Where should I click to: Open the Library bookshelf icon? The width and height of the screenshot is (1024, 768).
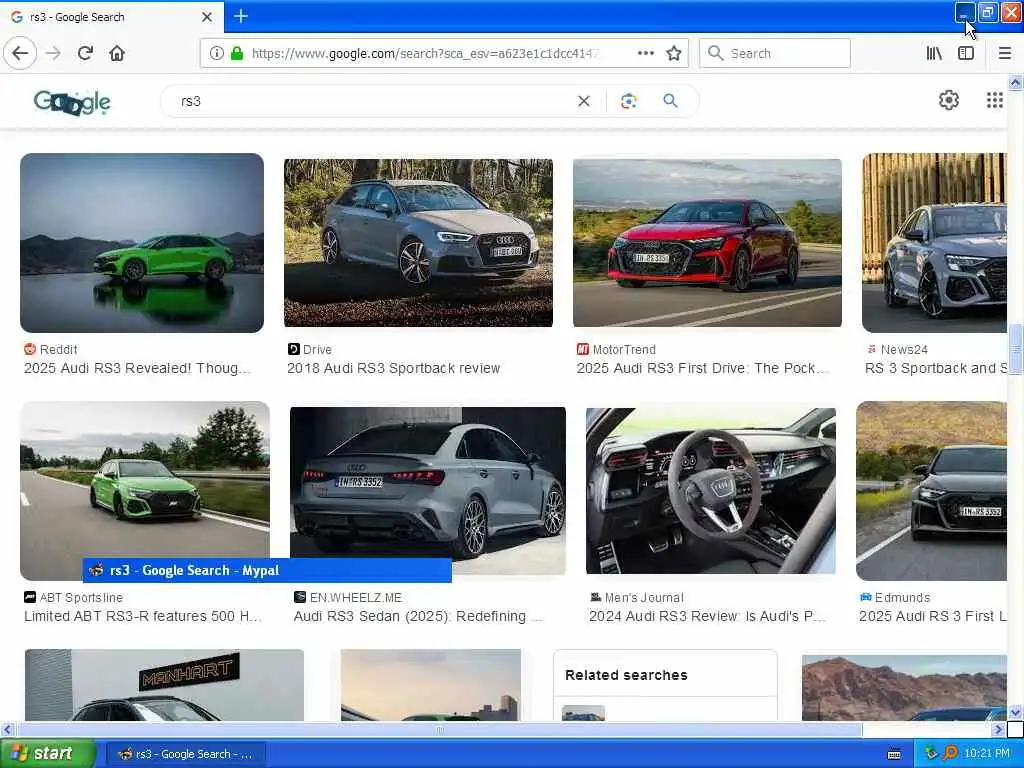tap(934, 53)
